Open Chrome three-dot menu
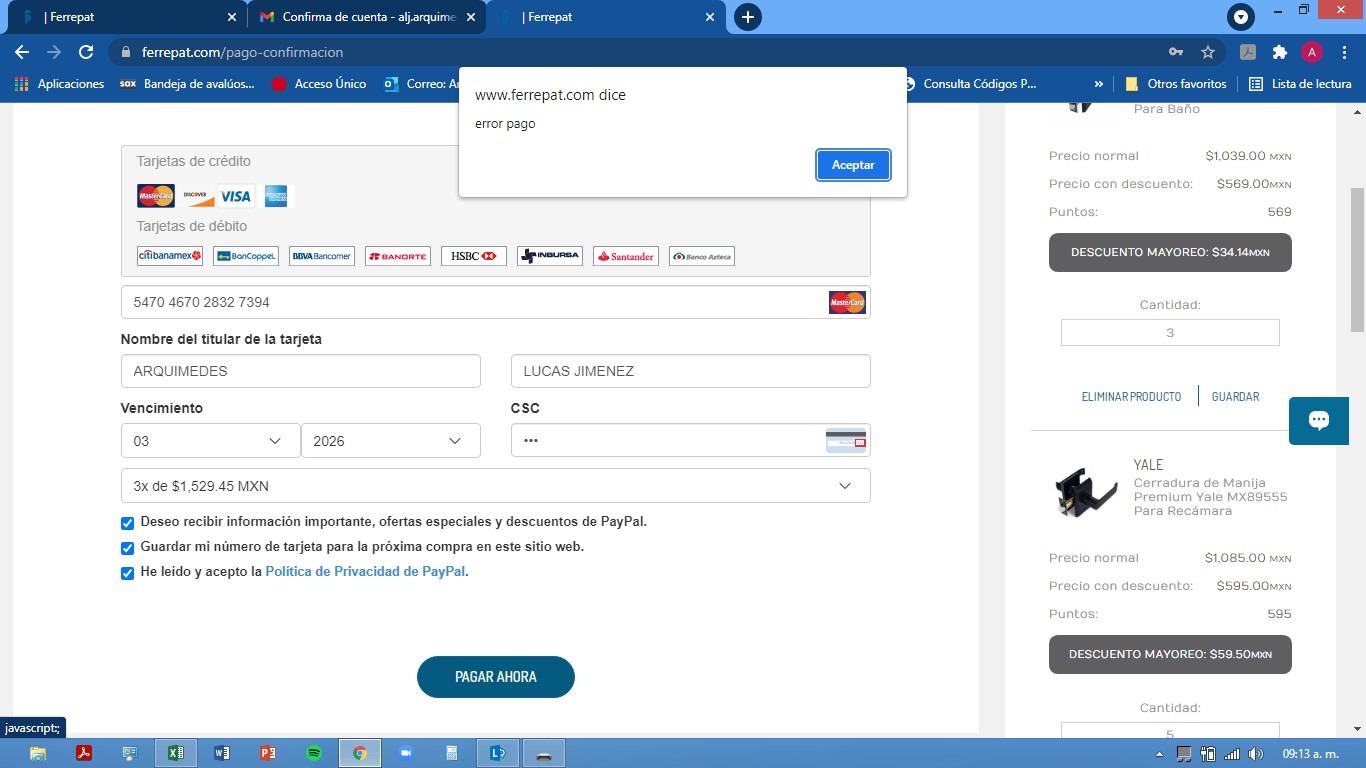This screenshot has width=1366, height=768. click(1344, 52)
